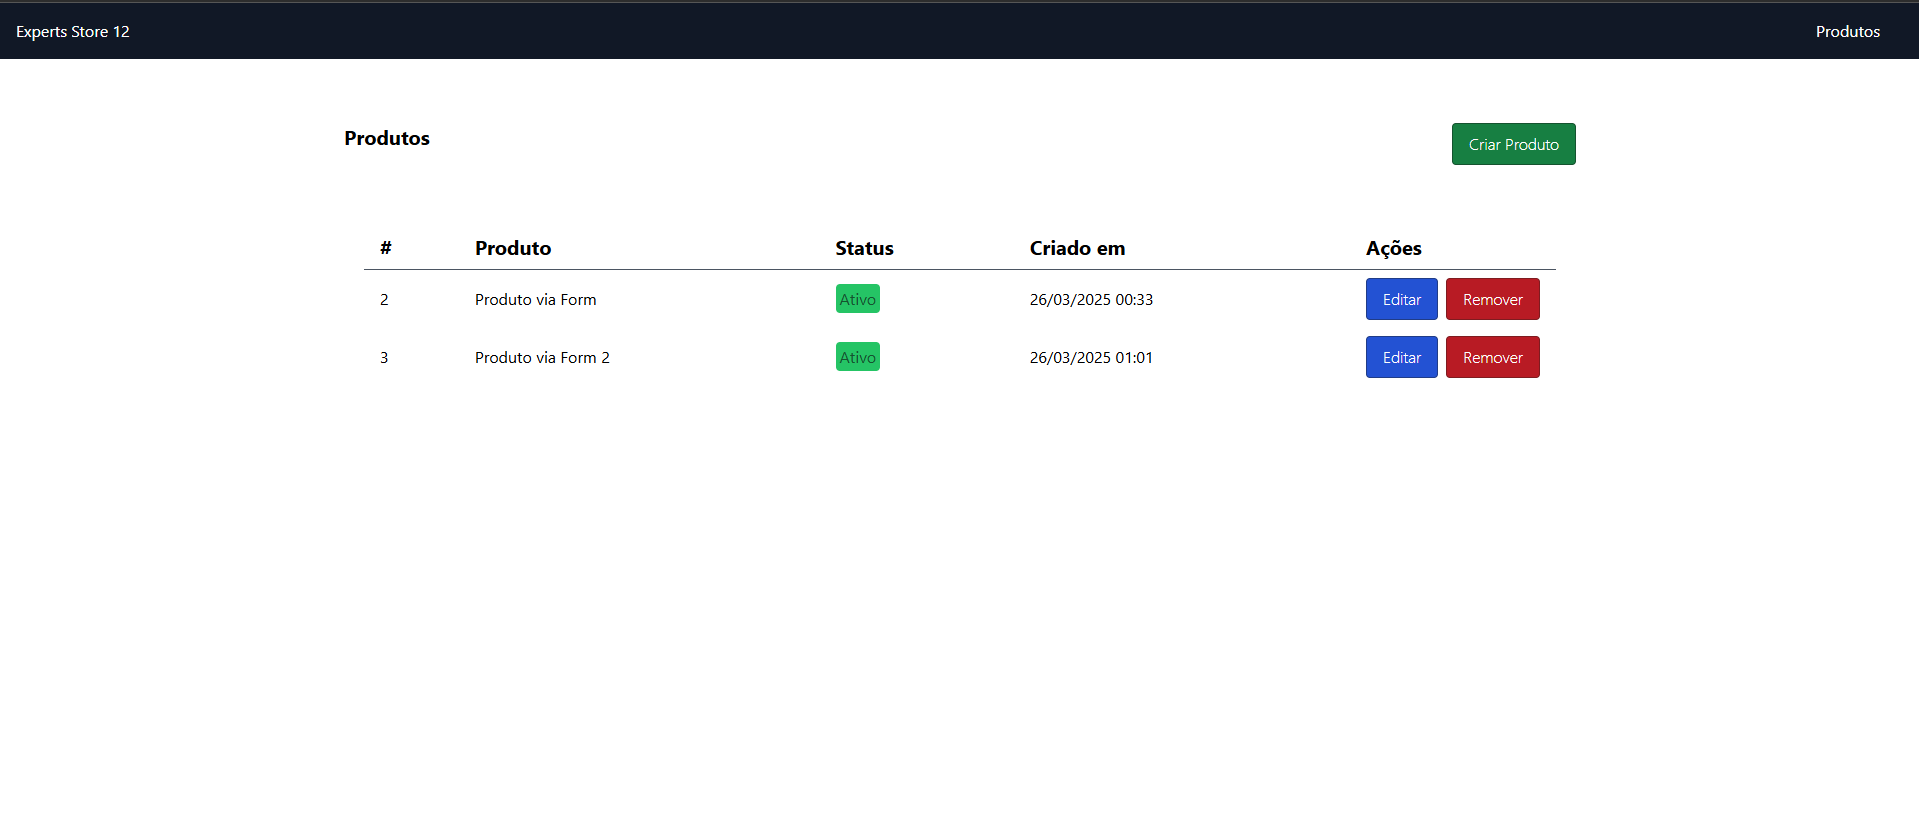Edit the product named Produto via Form
Viewport: 1919px width, 838px height.
[x=1401, y=299]
